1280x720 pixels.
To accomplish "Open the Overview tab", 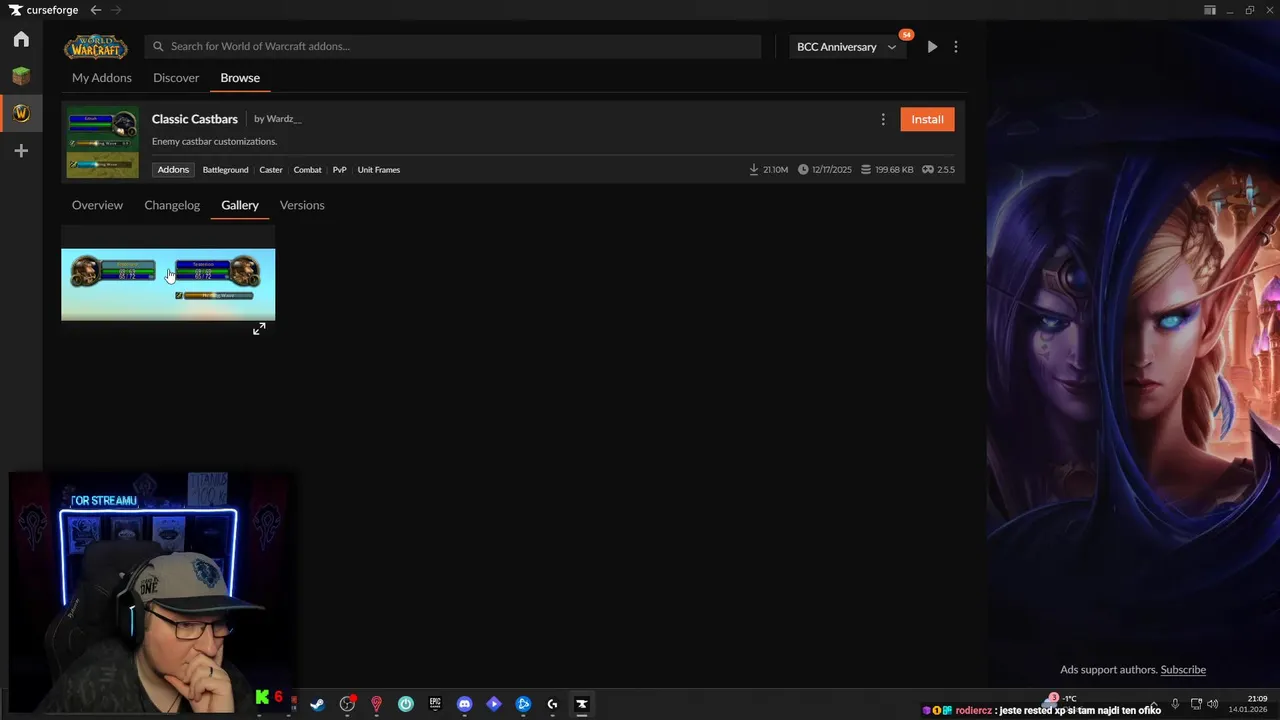I will point(97,205).
